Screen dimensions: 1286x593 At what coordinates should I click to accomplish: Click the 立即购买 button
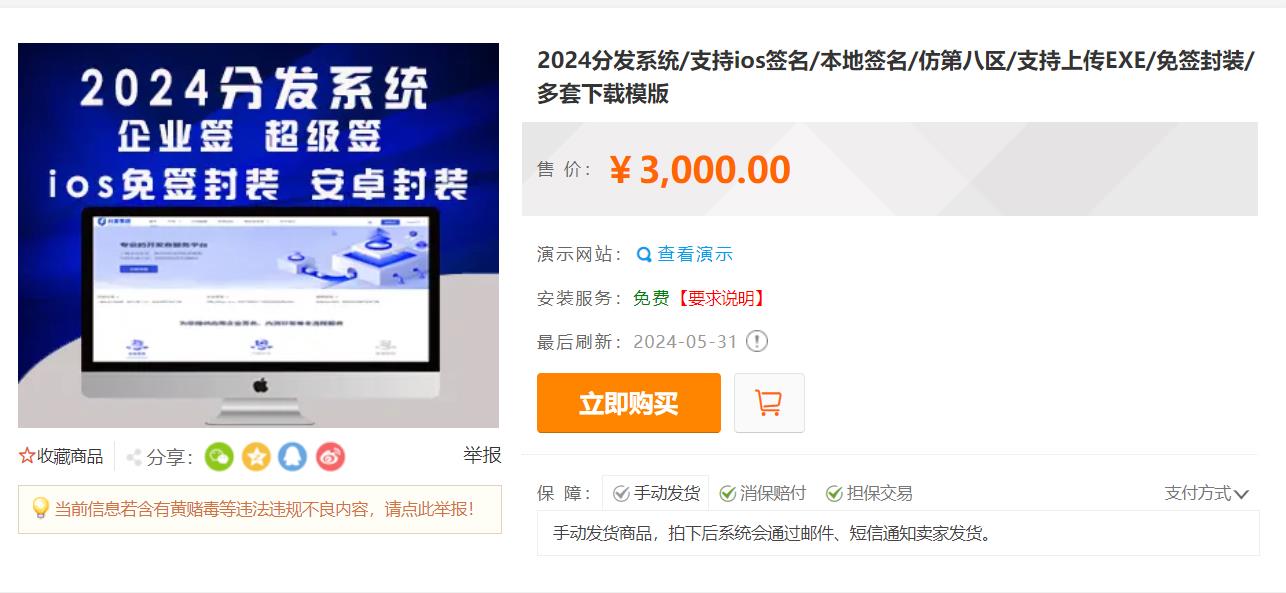click(x=629, y=403)
